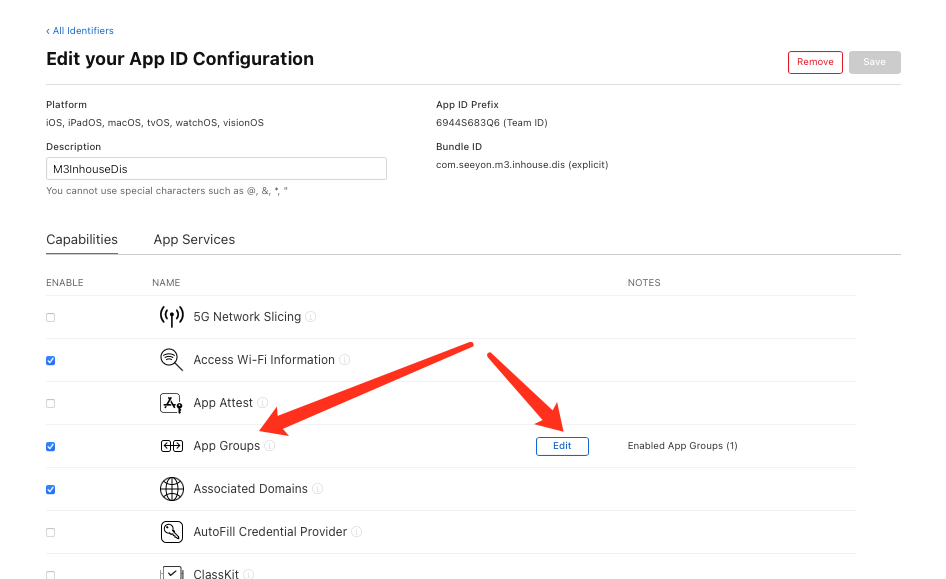Screen dimensions: 946x579
Task: Open info tooltip for 5G Network Slicing
Action: pyautogui.click(x=311, y=317)
